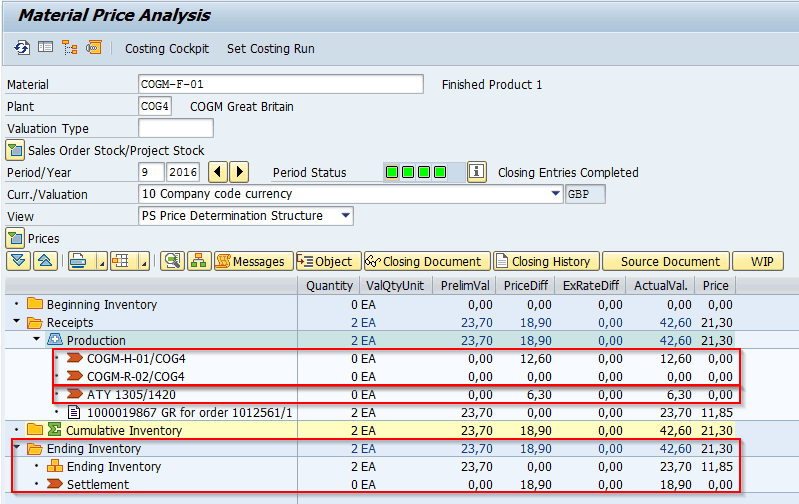Viewport: 799px width, 504px height.
Task: Click Set Costing Run
Action: click(x=271, y=48)
